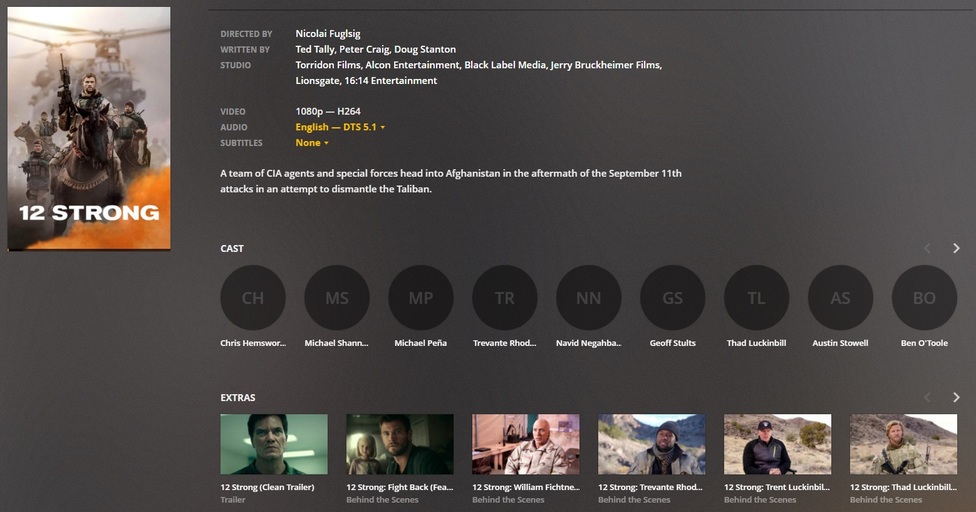Select the MS avatar for Michael Shannon
The image size is (976, 512).
(337, 297)
